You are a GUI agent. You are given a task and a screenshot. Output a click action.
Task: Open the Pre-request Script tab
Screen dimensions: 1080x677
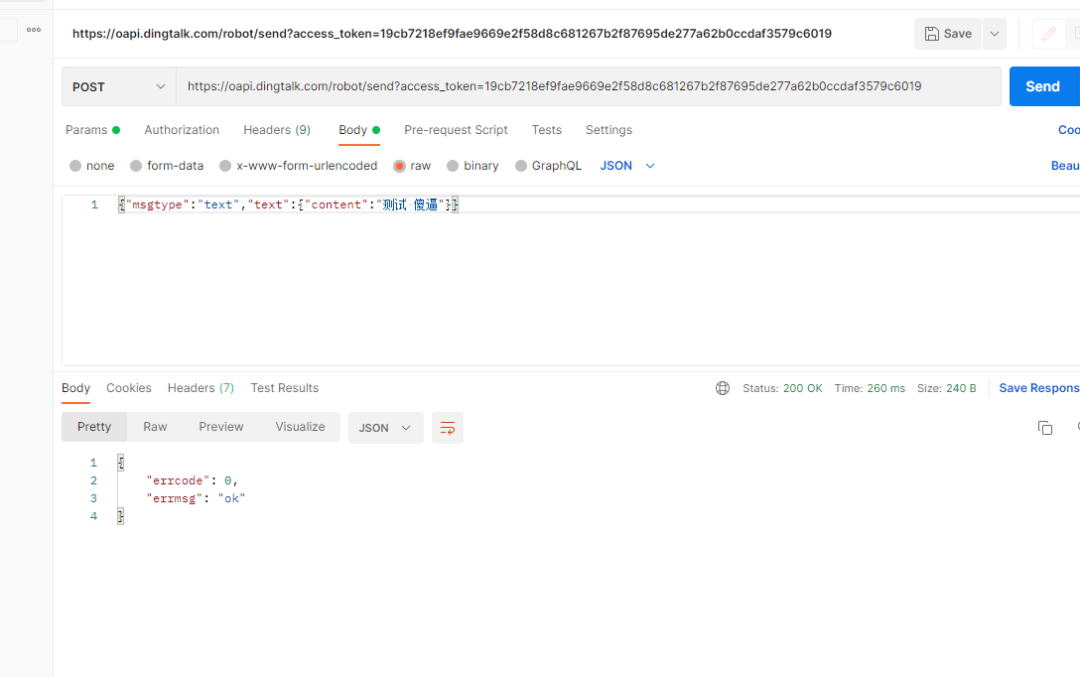455,130
